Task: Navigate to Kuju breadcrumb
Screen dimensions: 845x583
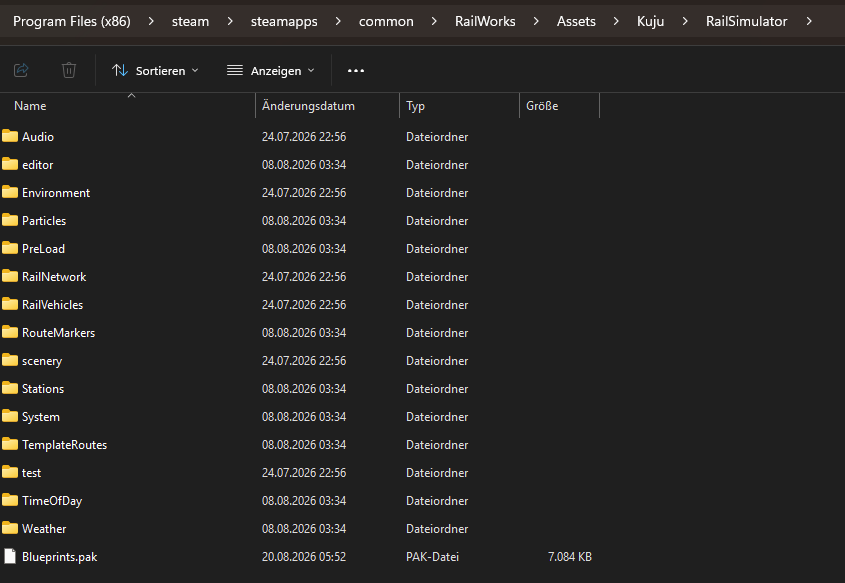Action: point(650,22)
